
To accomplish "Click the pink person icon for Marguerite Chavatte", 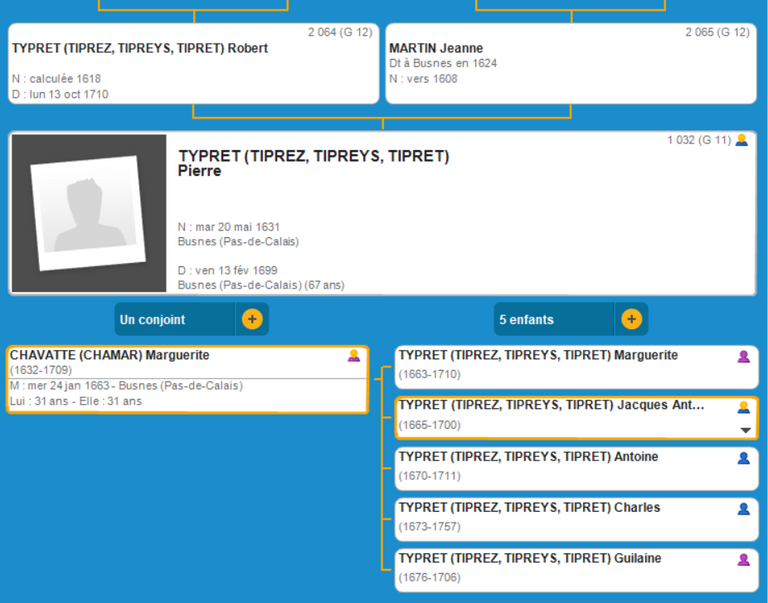I will [x=353, y=356].
